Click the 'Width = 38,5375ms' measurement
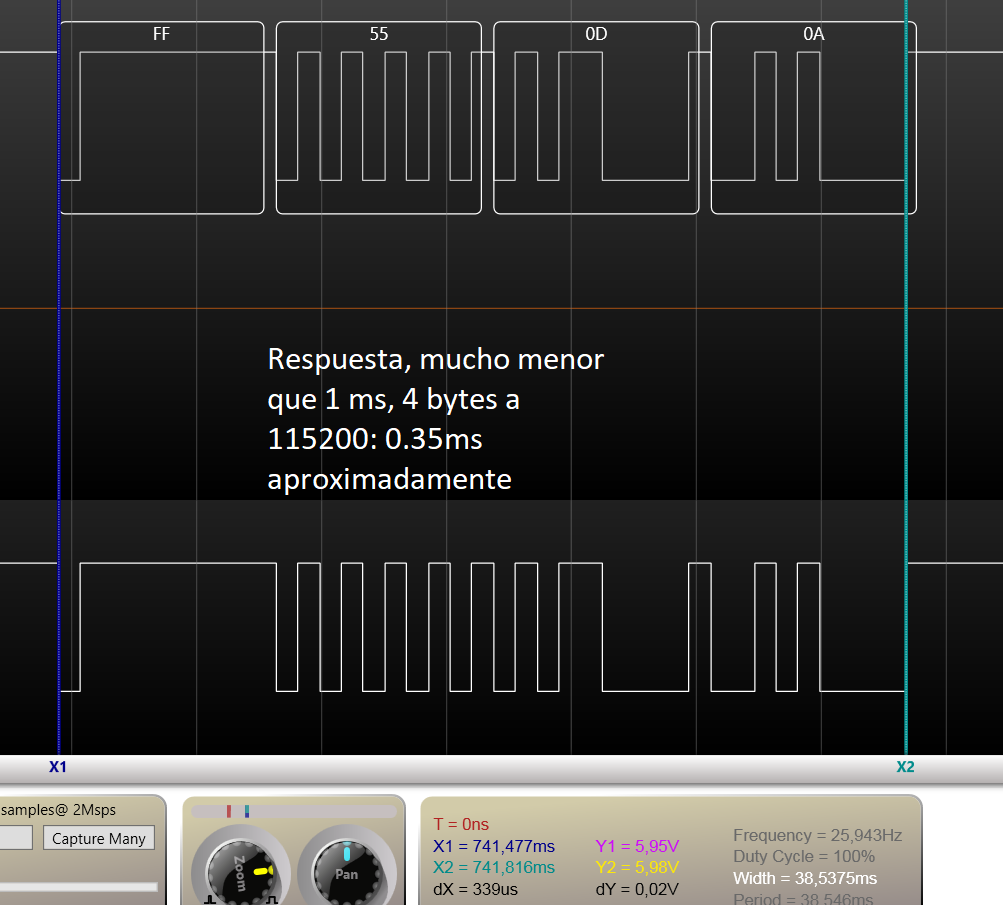1003x905 pixels. coord(805,878)
